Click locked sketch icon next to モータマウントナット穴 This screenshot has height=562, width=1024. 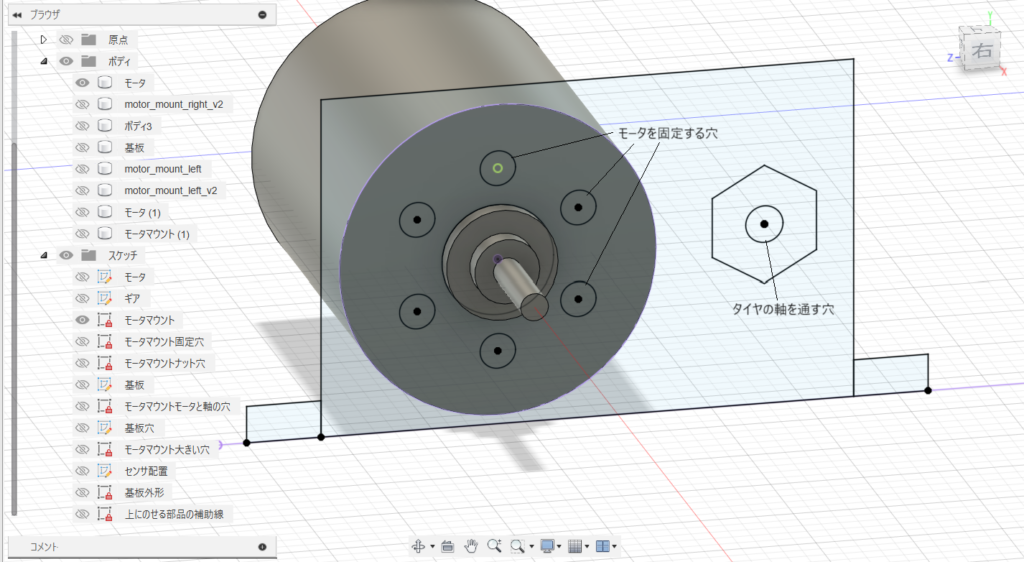pos(104,362)
